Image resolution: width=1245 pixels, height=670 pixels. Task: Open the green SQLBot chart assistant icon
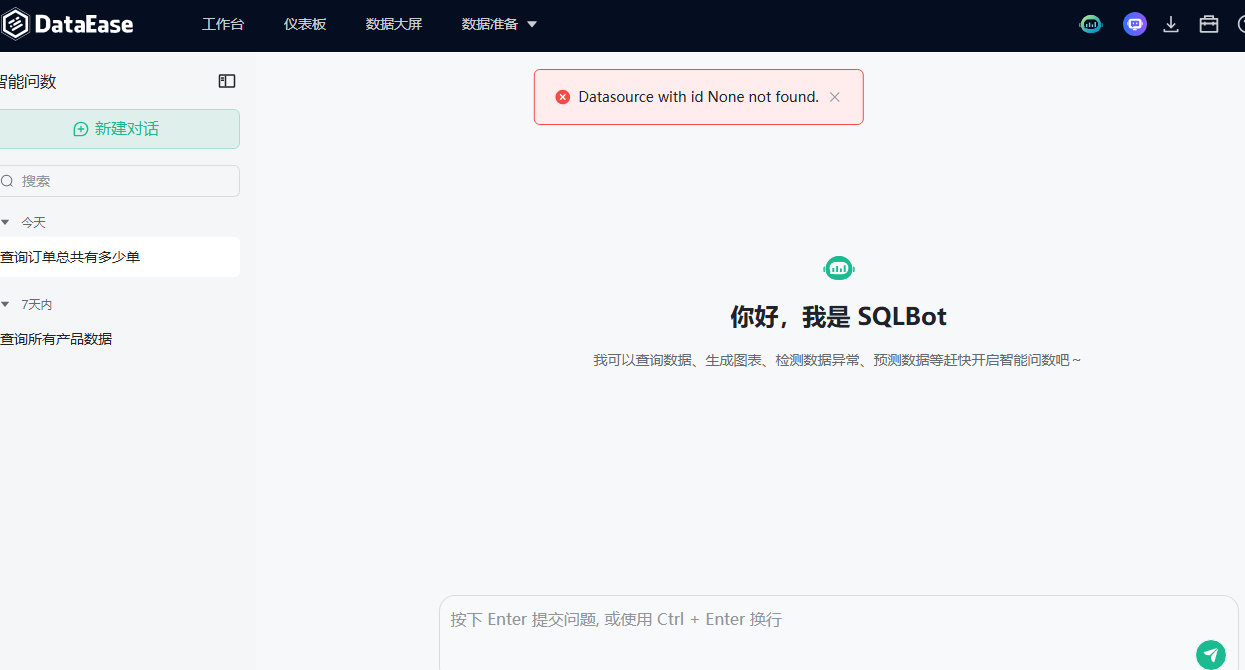point(1090,24)
